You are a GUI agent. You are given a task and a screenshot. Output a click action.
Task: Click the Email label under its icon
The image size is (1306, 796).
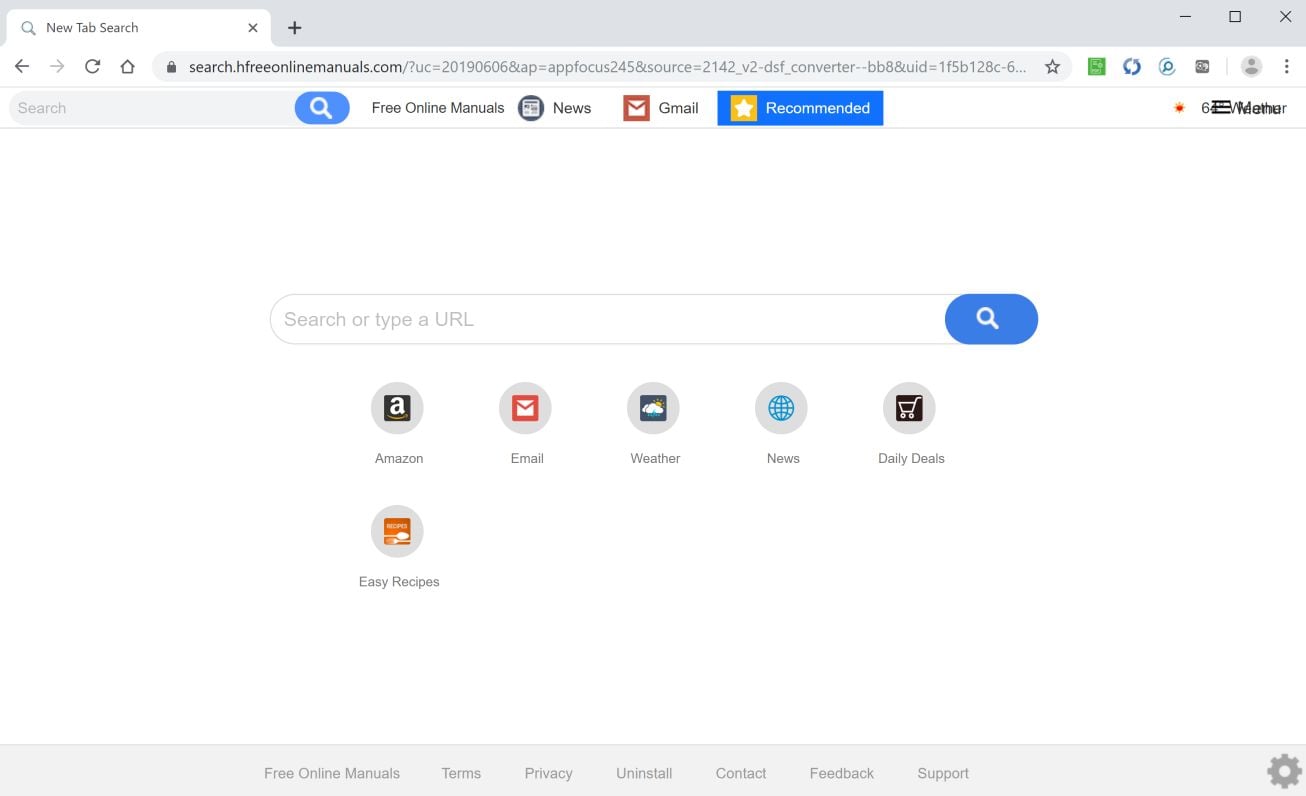(527, 458)
